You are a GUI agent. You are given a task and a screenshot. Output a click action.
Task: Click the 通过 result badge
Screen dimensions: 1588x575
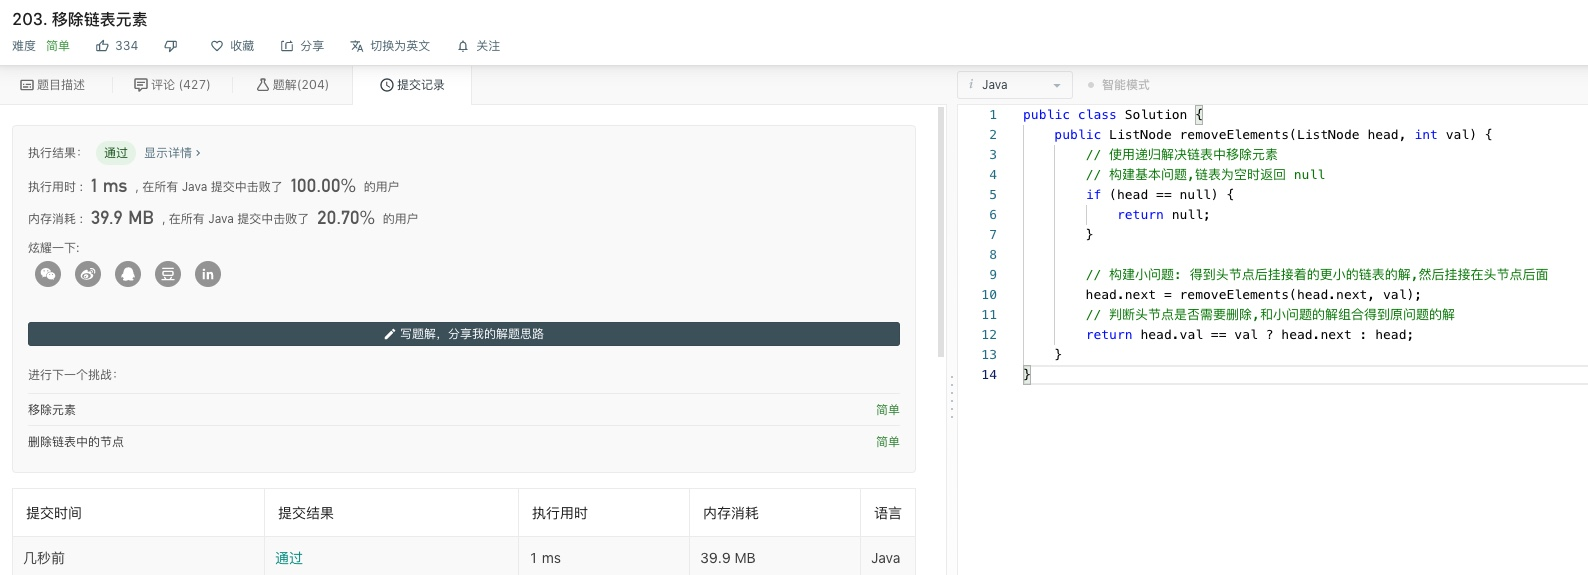point(116,153)
